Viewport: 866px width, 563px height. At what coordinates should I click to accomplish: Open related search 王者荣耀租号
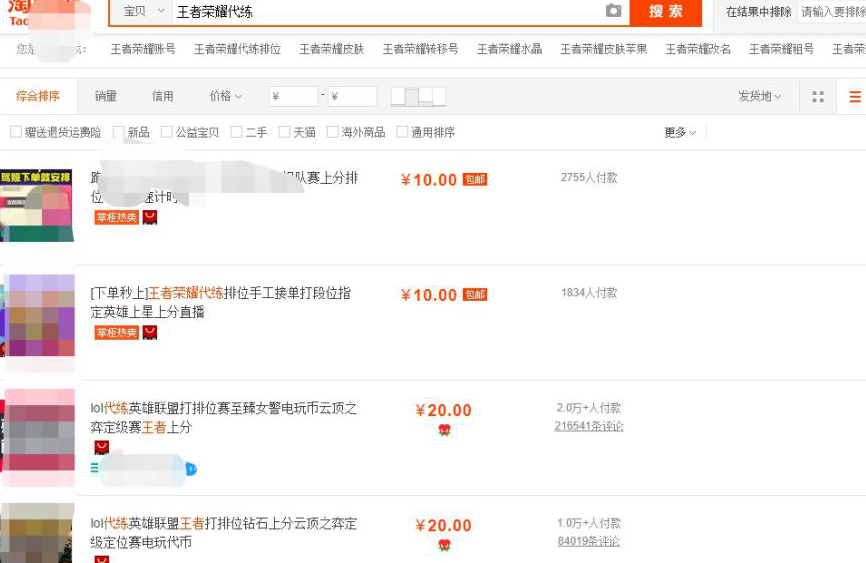pos(781,49)
